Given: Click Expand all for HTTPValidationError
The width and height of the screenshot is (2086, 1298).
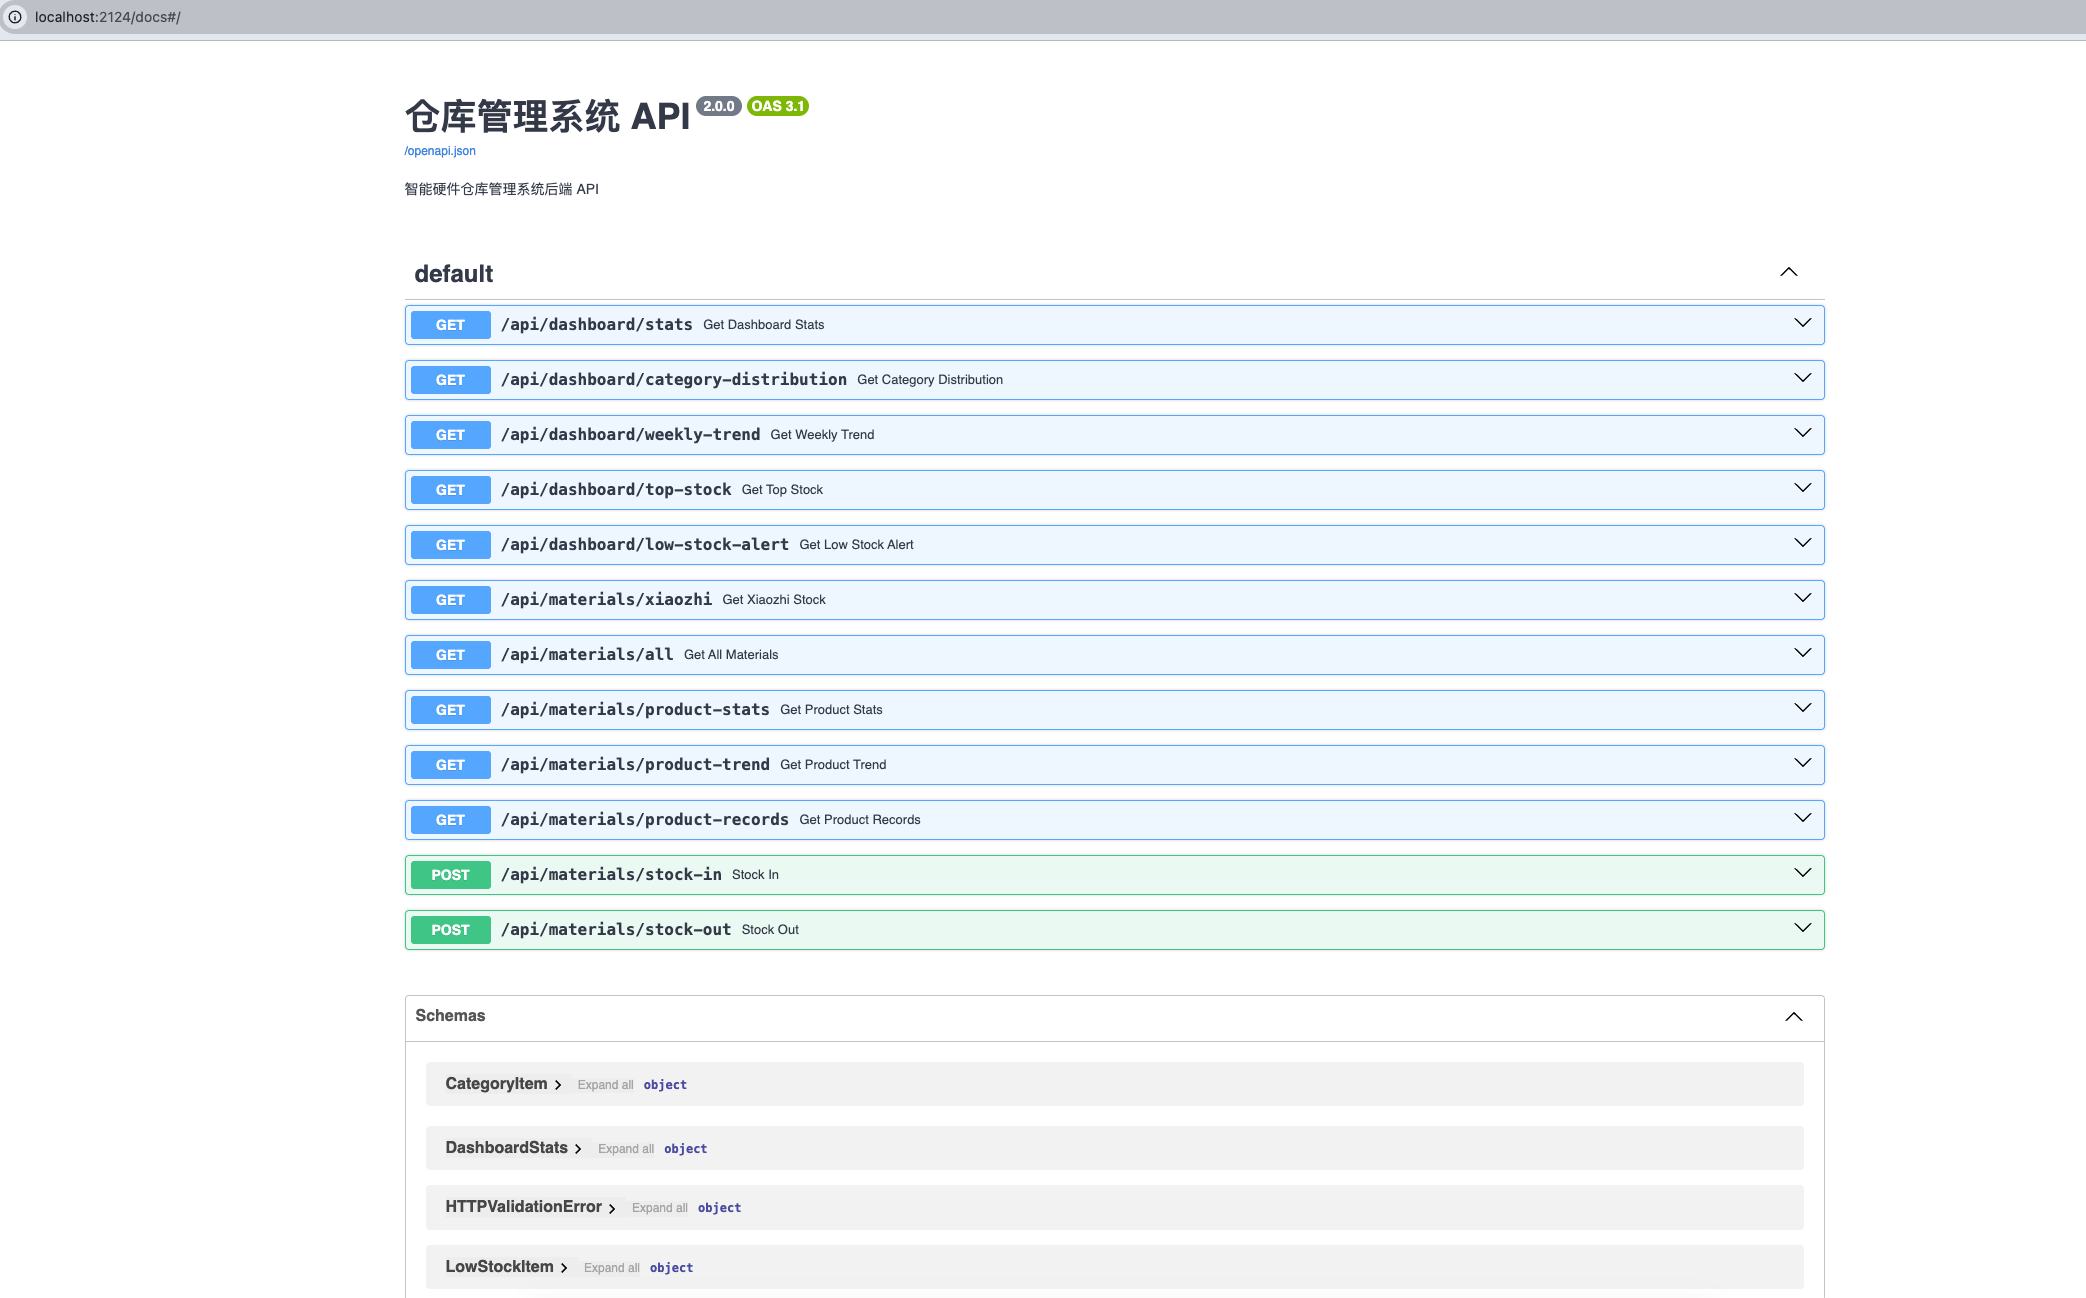Looking at the screenshot, I should (659, 1208).
